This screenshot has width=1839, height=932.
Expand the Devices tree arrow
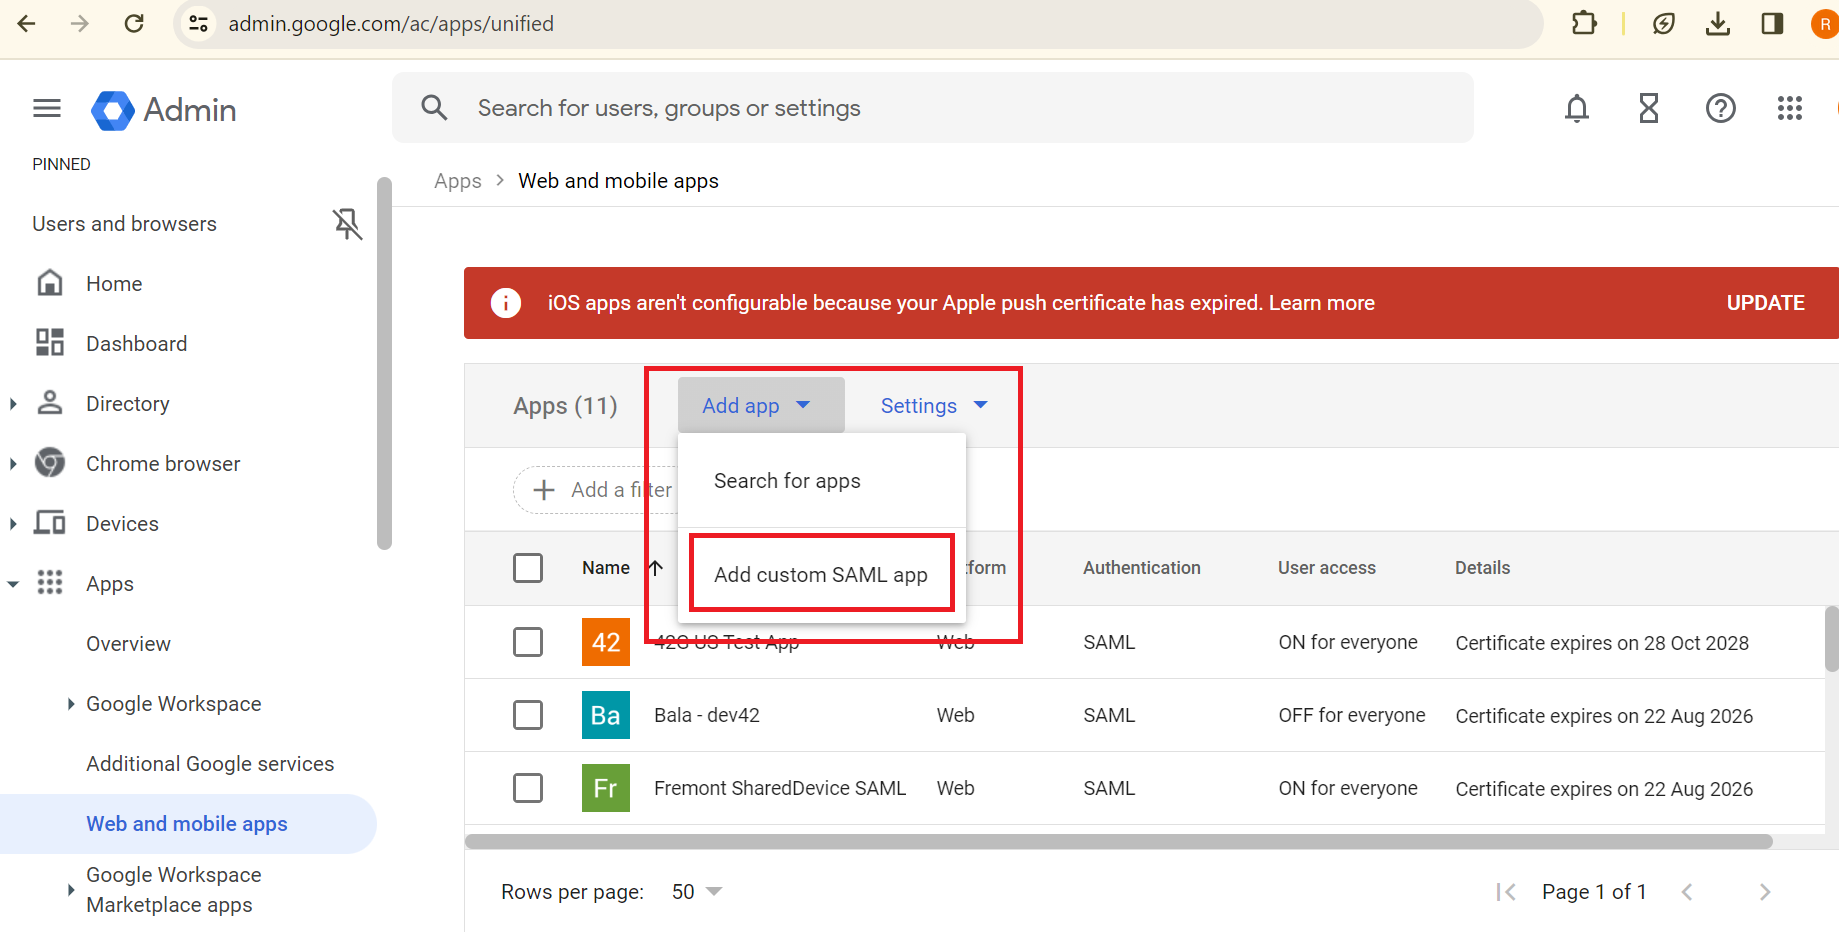pos(13,524)
